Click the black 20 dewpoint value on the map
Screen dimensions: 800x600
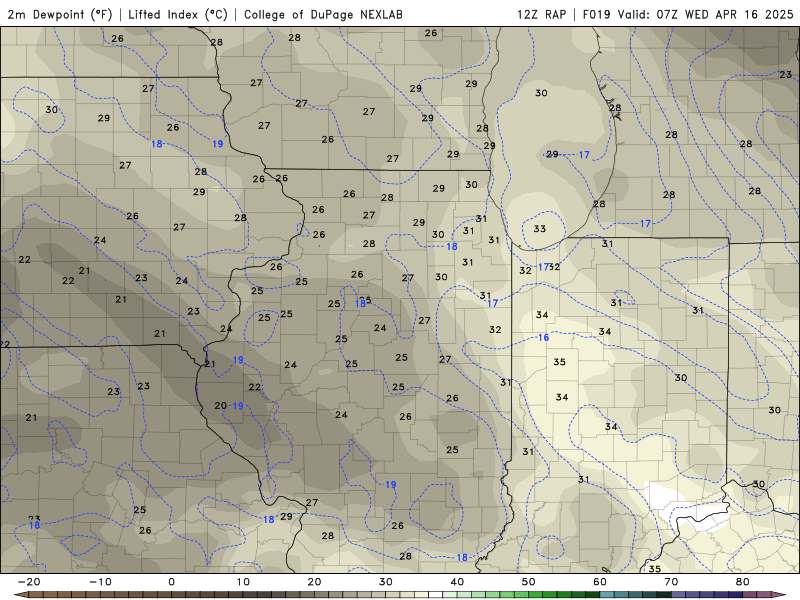(220, 406)
